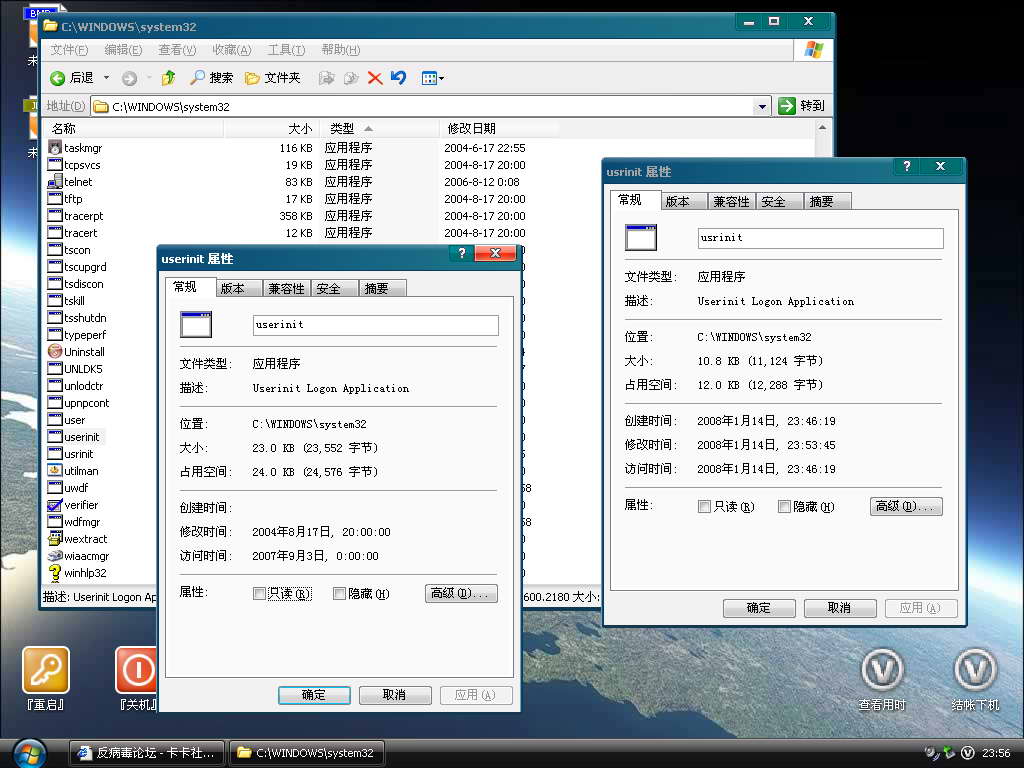Click the Back arrow in Explorer toolbar

pyautogui.click(x=58, y=78)
